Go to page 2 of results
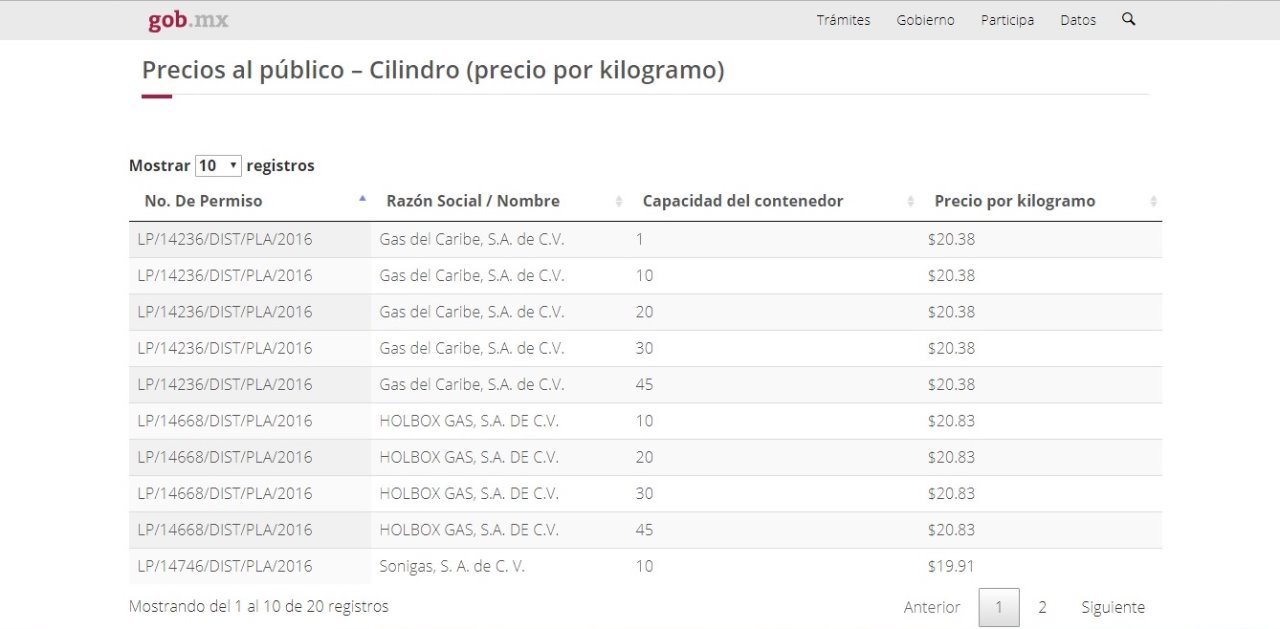Image resolution: width=1280 pixels, height=629 pixels. (x=1042, y=607)
